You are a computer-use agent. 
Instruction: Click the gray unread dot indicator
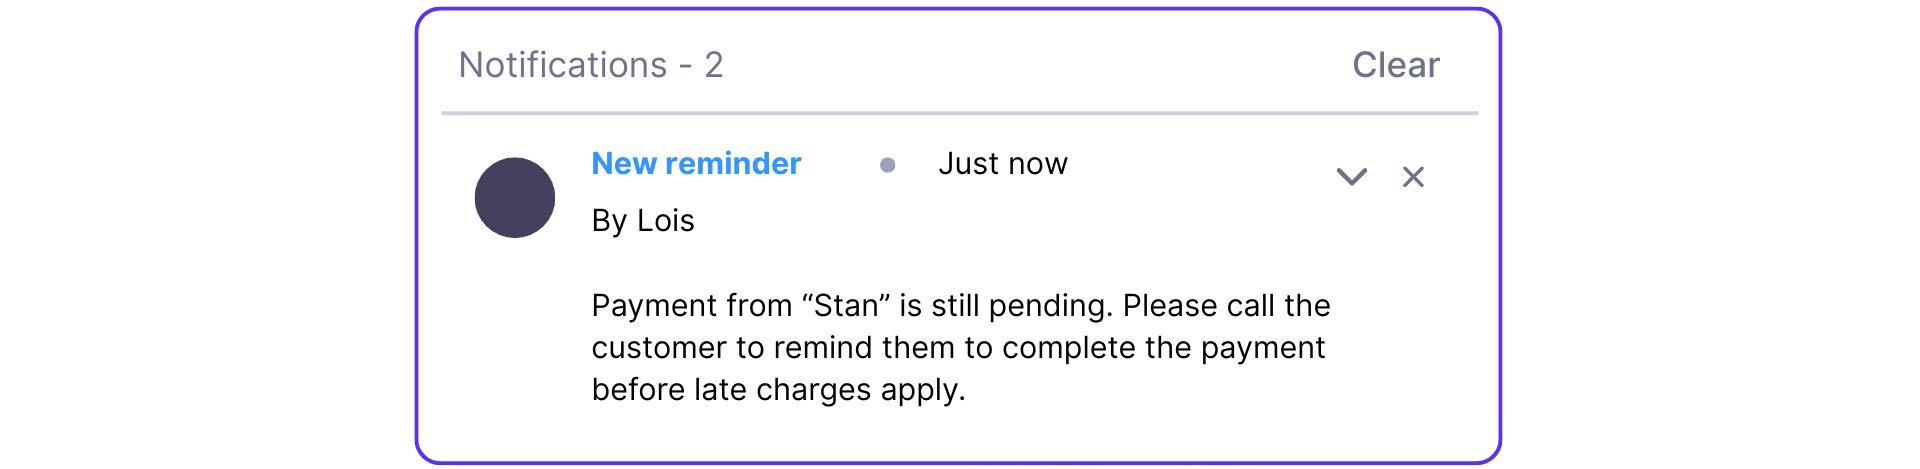click(x=887, y=165)
